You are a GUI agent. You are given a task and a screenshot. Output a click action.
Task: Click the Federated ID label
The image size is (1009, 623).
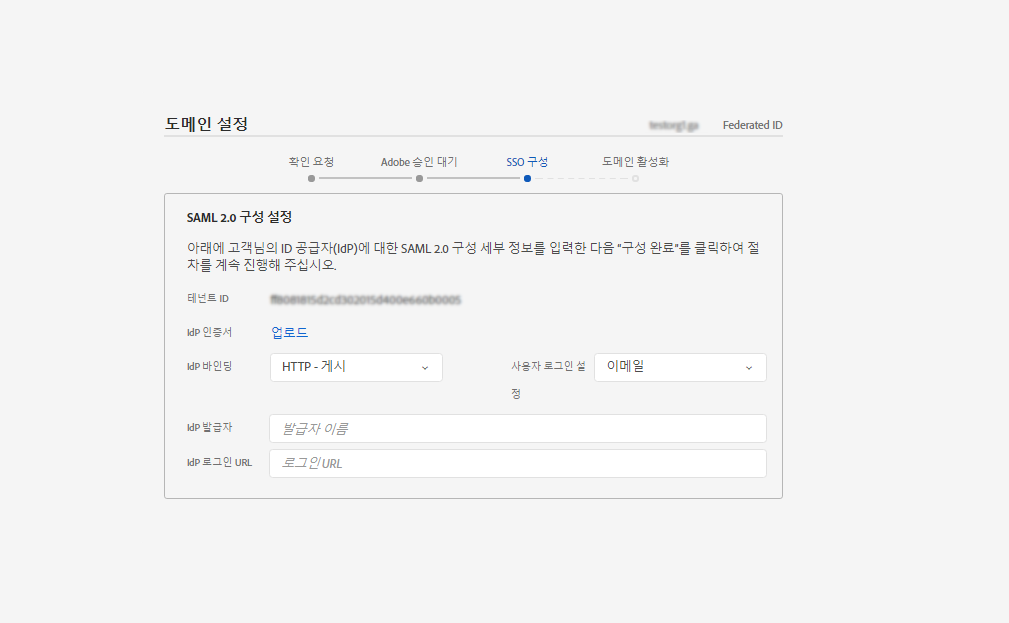tap(753, 124)
